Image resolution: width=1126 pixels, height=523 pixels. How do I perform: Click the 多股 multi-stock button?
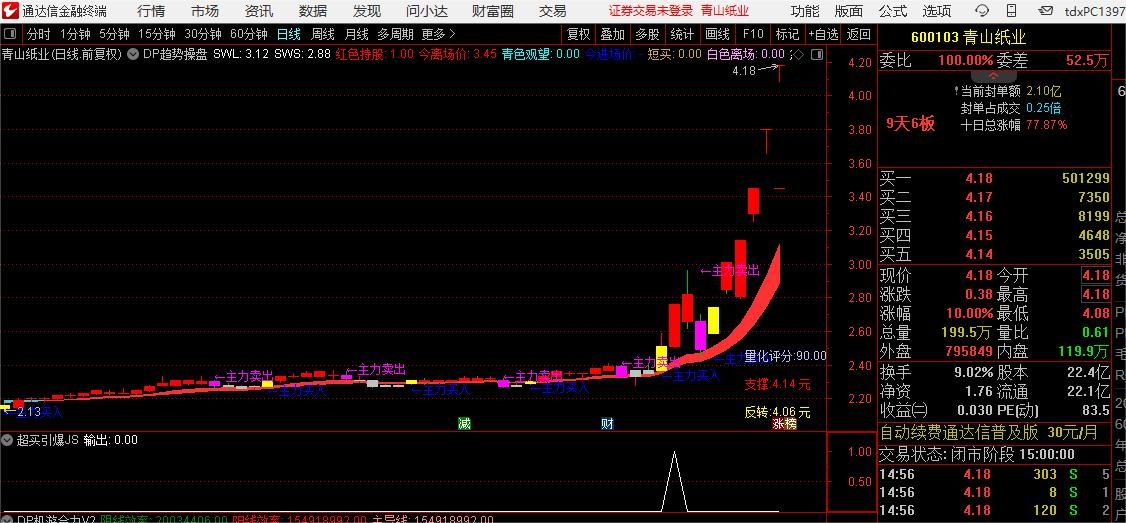tap(647, 34)
